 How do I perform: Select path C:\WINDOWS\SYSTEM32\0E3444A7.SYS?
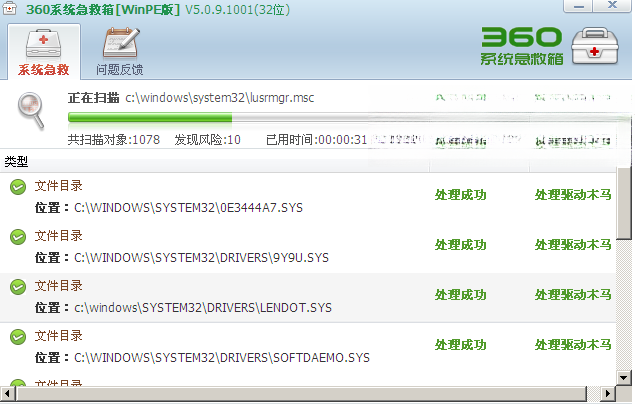(x=188, y=208)
